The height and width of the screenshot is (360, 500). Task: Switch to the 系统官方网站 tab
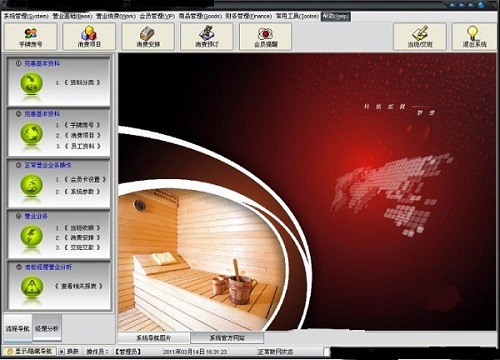pos(227,338)
